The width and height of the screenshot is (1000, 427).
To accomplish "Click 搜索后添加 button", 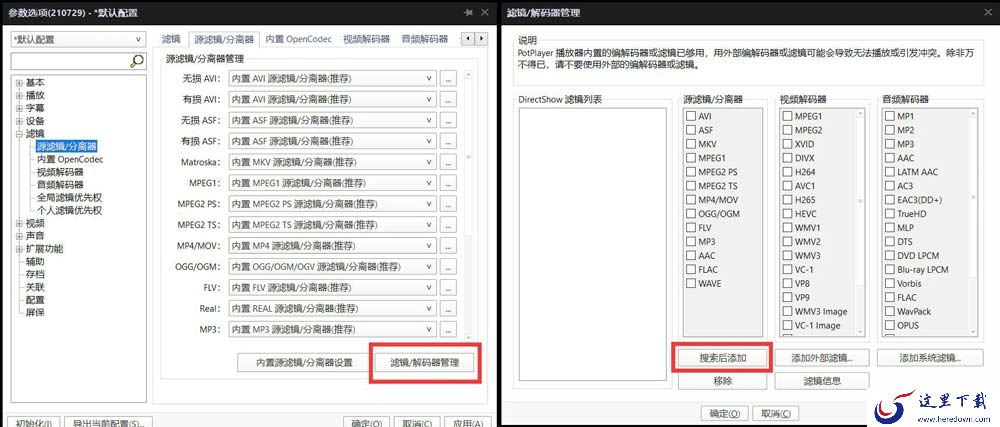I will [x=723, y=358].
